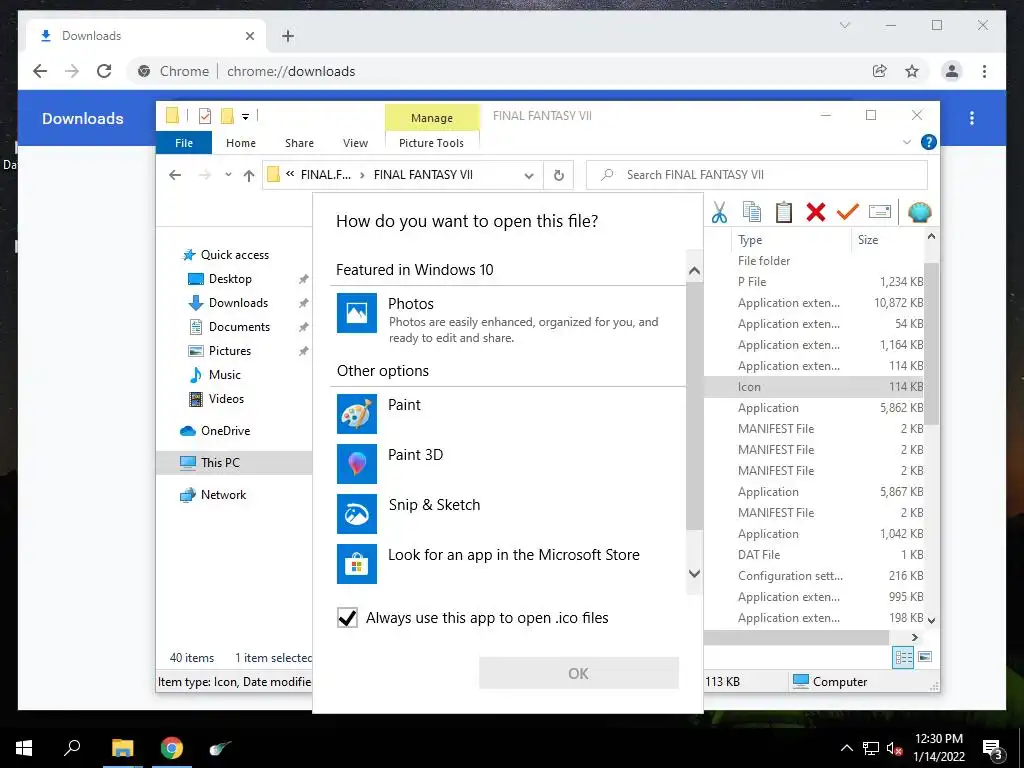This screenshot has width=1024, height=768.
Task: Show hidden system tray icons
Action: click(x=846, y=748)
